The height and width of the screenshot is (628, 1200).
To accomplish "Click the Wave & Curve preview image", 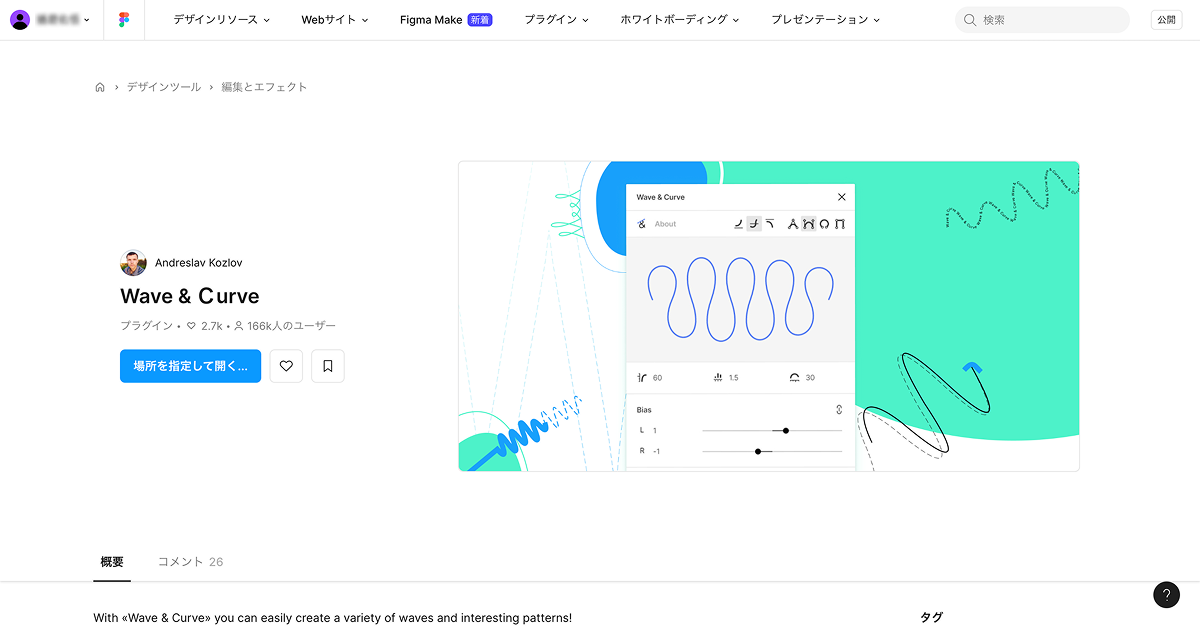I will click(x=768, y=316).
